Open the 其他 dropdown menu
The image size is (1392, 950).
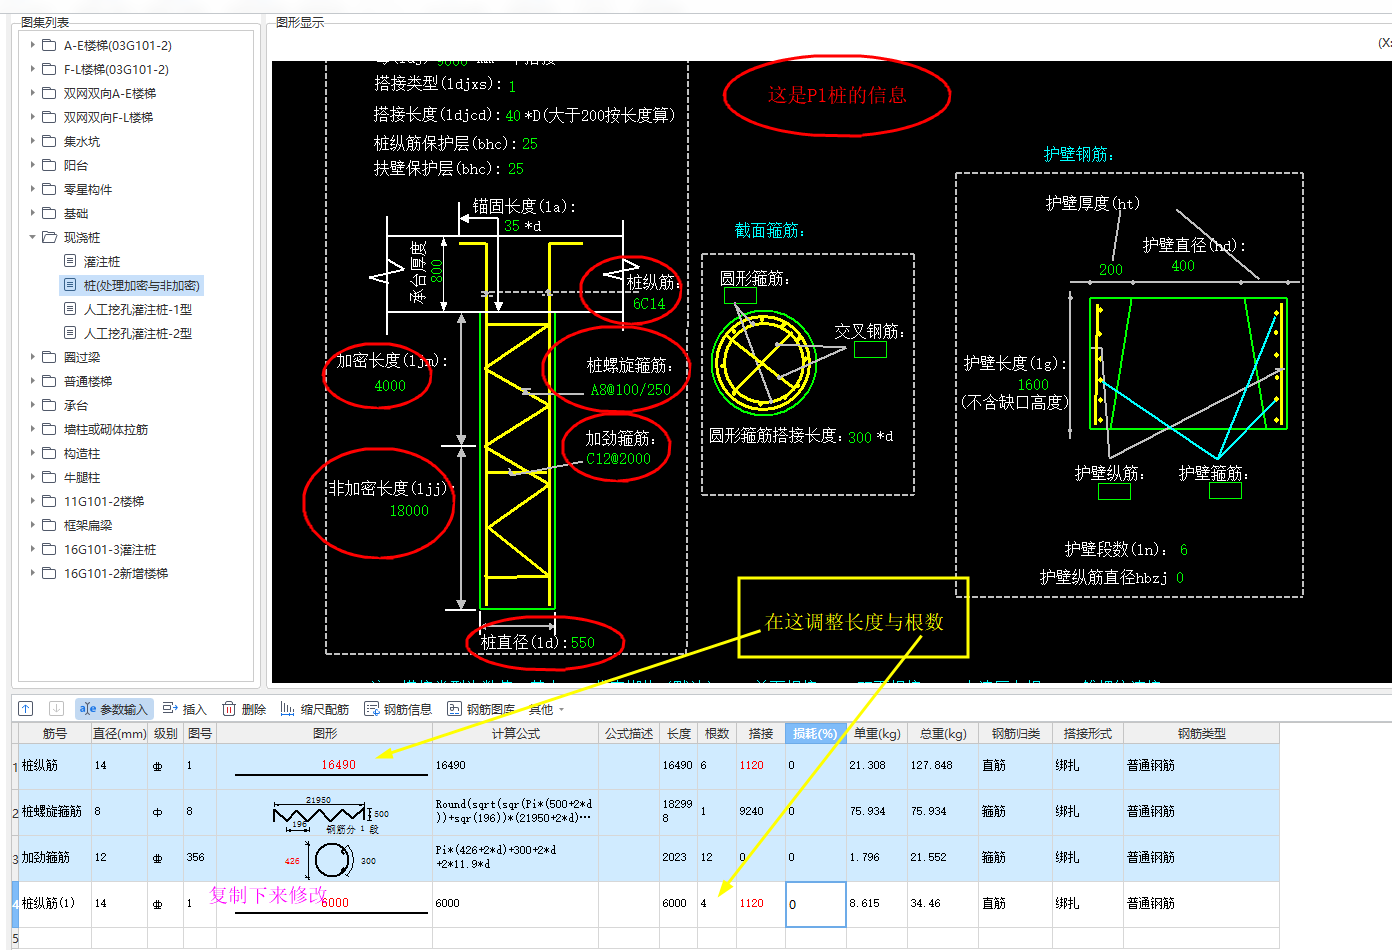(546, 709)
